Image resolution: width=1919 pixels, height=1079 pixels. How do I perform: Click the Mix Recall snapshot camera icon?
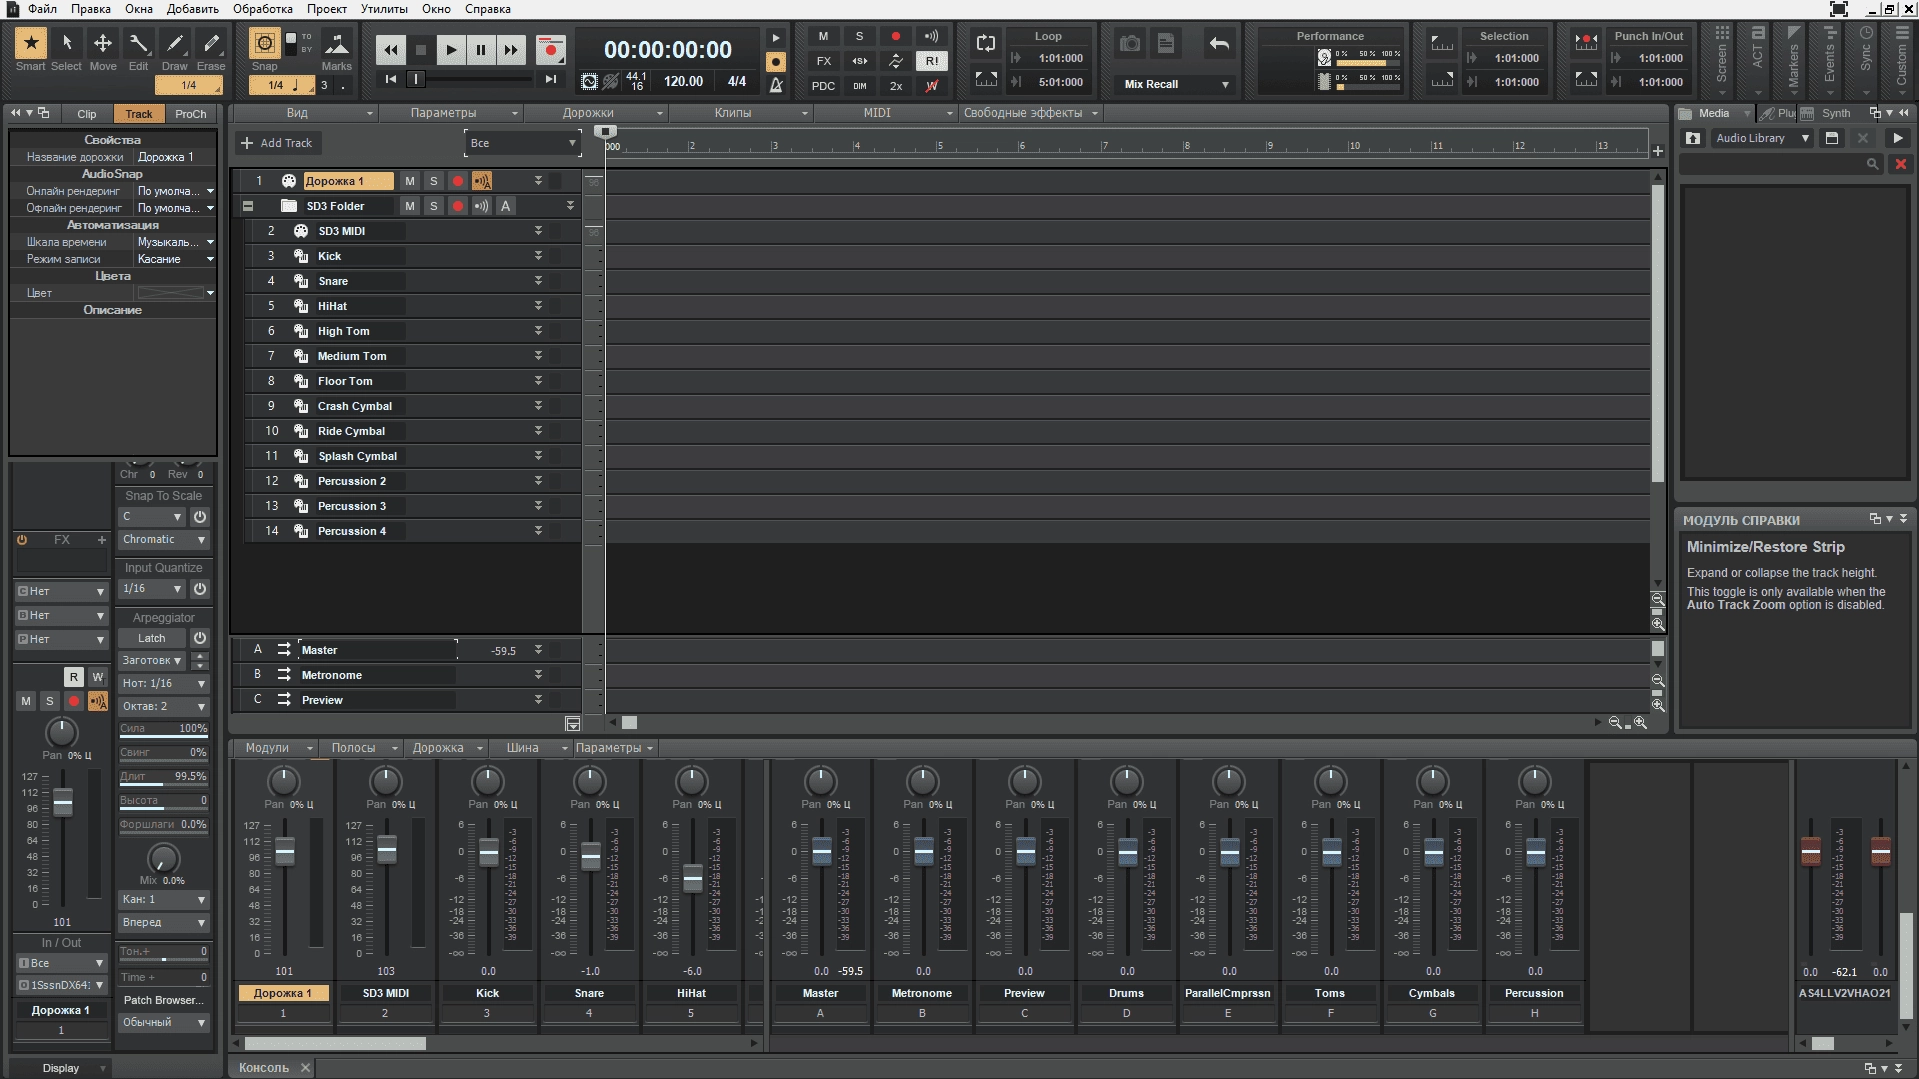(x=1130, y=43)
